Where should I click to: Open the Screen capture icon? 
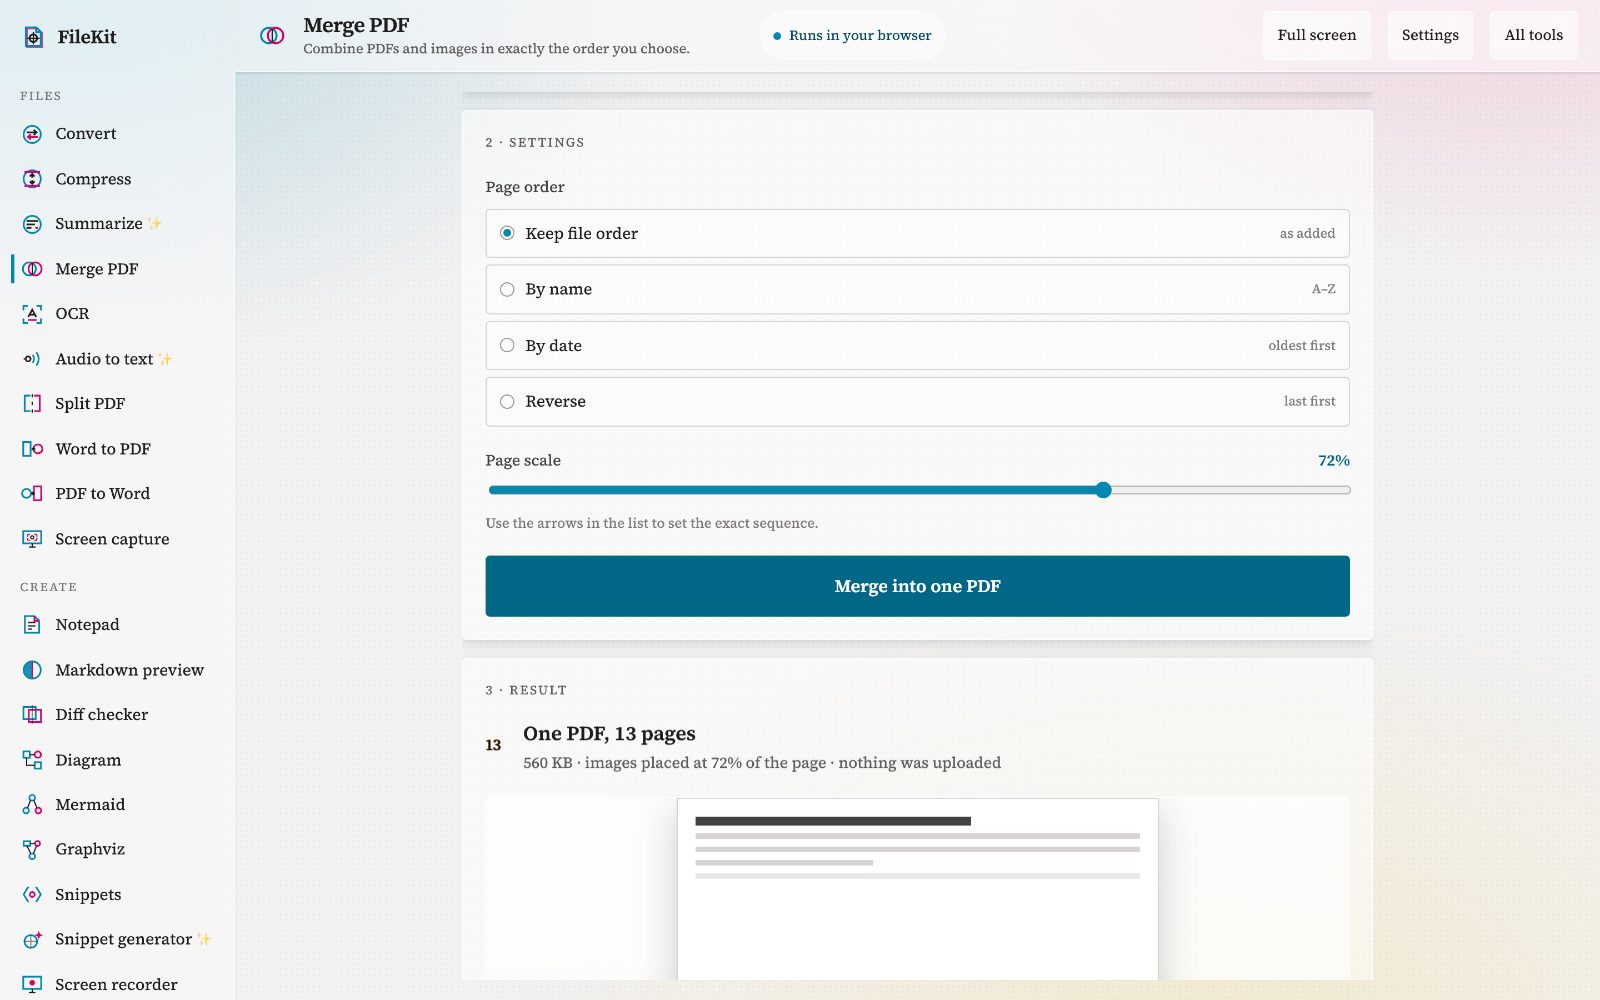32,539
